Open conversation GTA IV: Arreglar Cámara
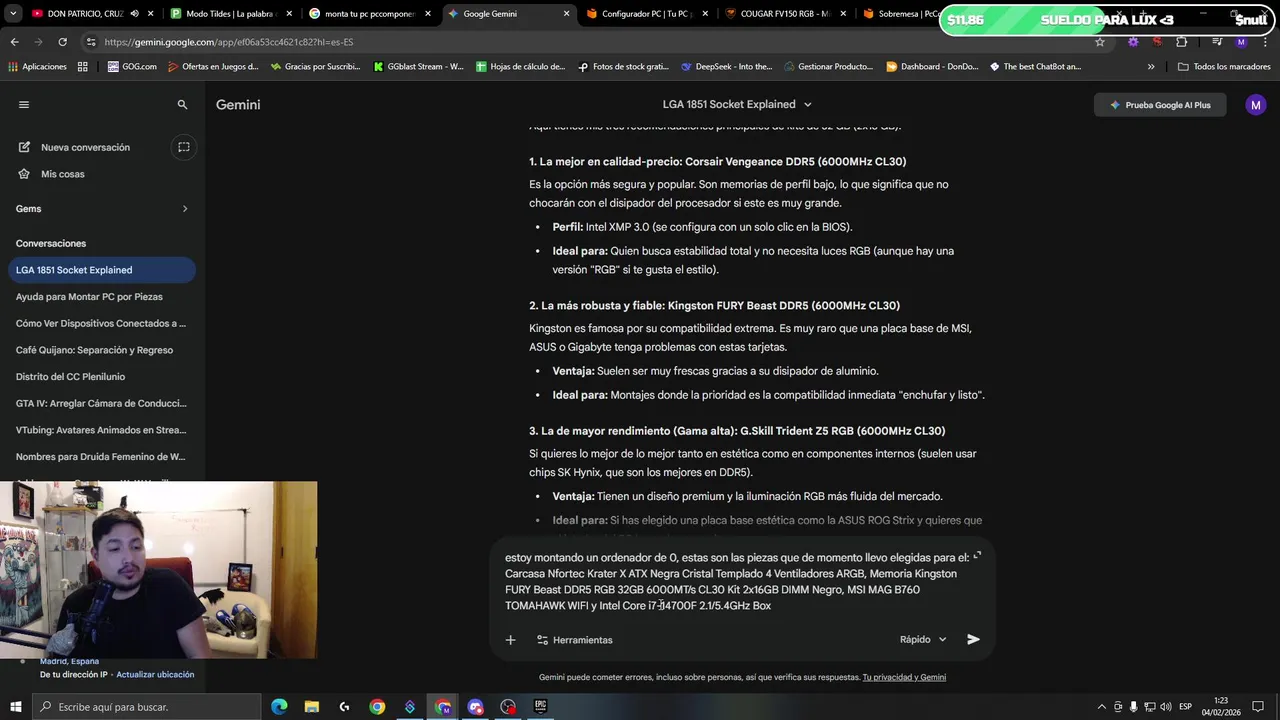Image resolution: width=1280 pixels, height=720 pixels. [102, 403]
